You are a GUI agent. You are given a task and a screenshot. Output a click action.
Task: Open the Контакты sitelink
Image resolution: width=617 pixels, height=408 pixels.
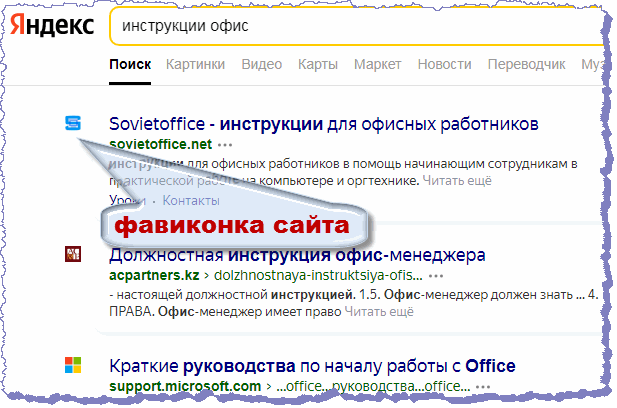pos(191,201)
